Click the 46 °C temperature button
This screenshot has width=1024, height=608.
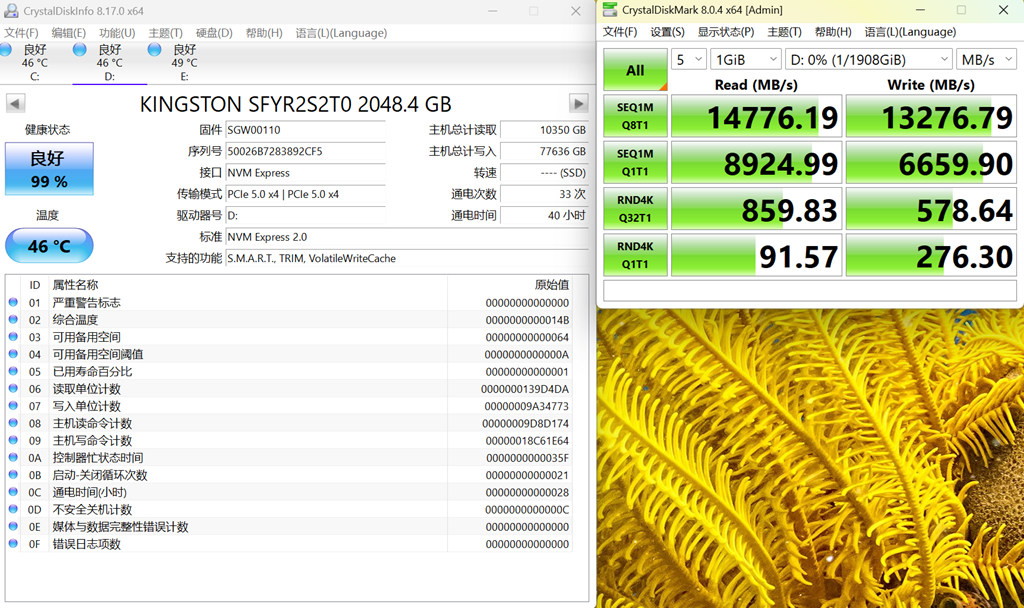(x=49, y=246)
